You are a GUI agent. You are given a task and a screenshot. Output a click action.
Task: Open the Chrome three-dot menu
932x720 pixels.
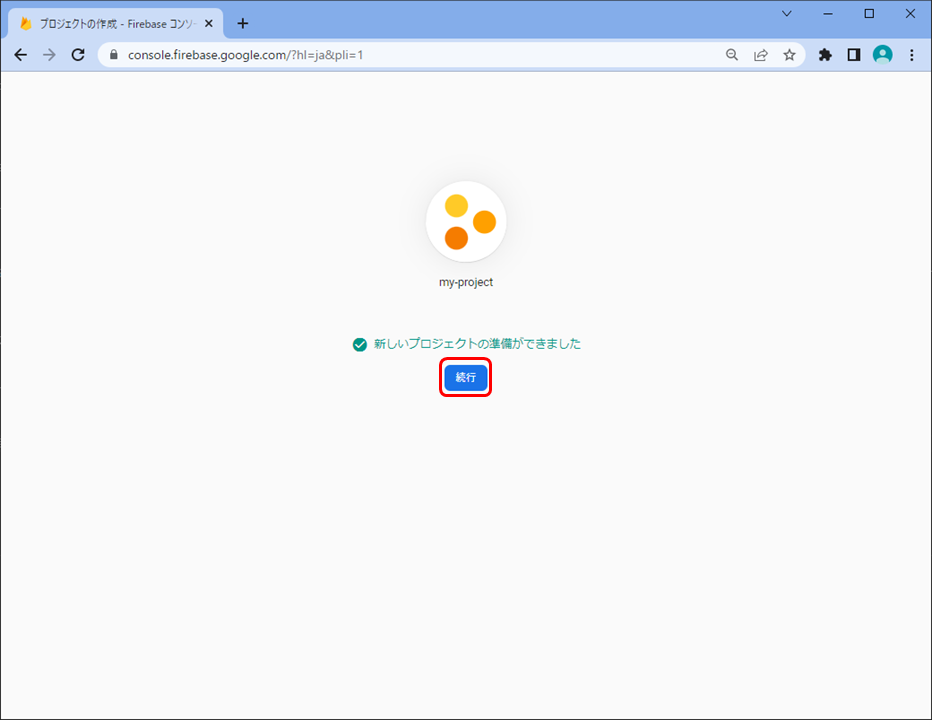pyautogui.click(x=912, y=55)
